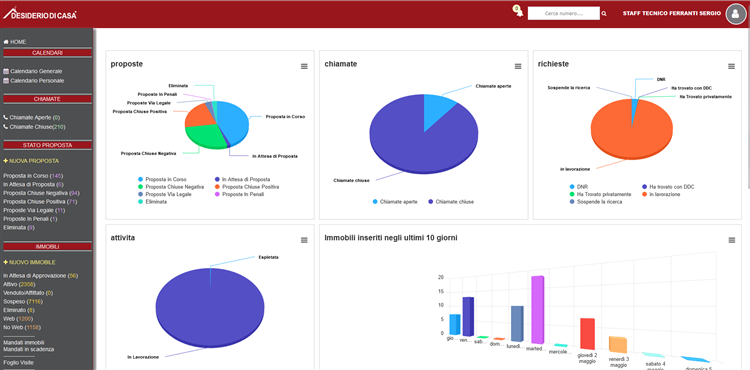Viewport: 750px width, 370px height.
Task: Open the proposte chart hamburger menu
Action: pos(304,66)
